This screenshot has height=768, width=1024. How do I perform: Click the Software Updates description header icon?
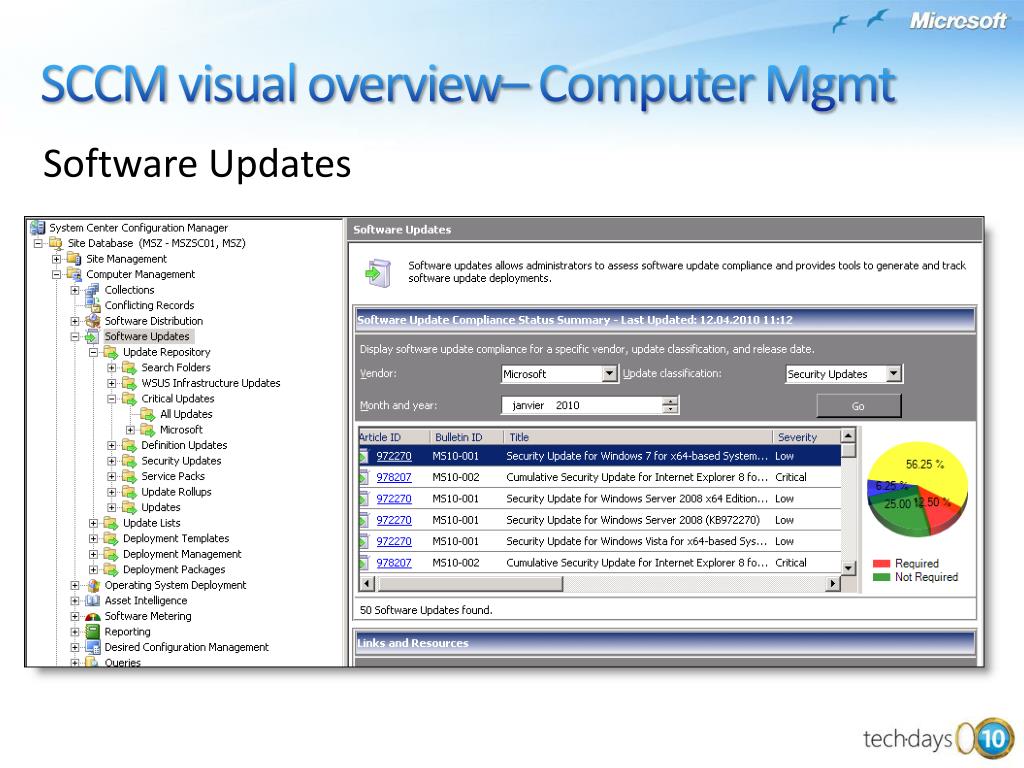point(378,273)
